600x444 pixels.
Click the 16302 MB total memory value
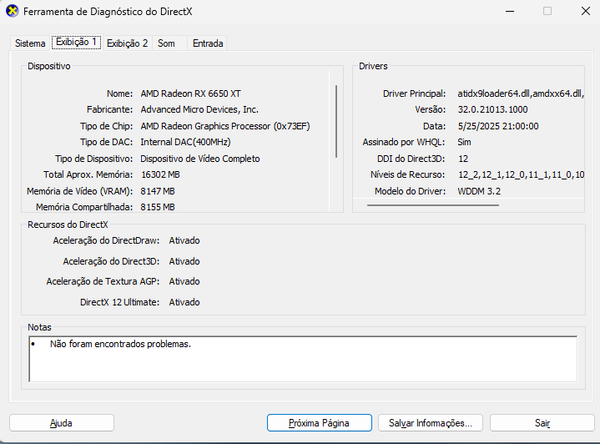(x=160, y=175)
